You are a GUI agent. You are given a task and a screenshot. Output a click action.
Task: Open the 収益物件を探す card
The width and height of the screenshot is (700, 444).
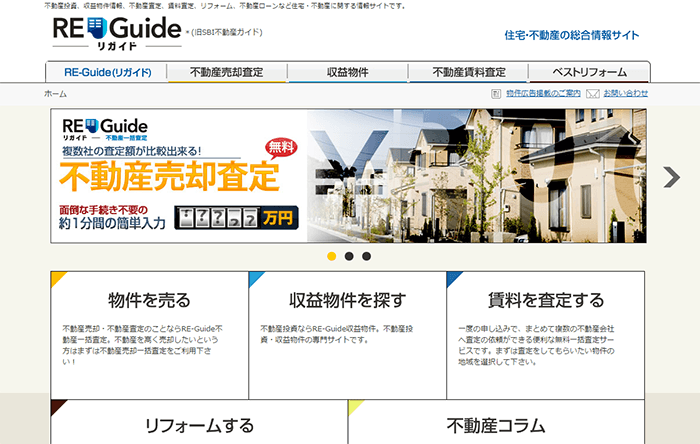(x=347, y=335)
